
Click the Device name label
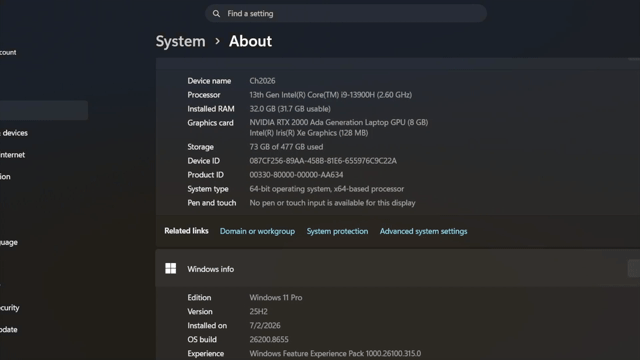pos(209,81)
